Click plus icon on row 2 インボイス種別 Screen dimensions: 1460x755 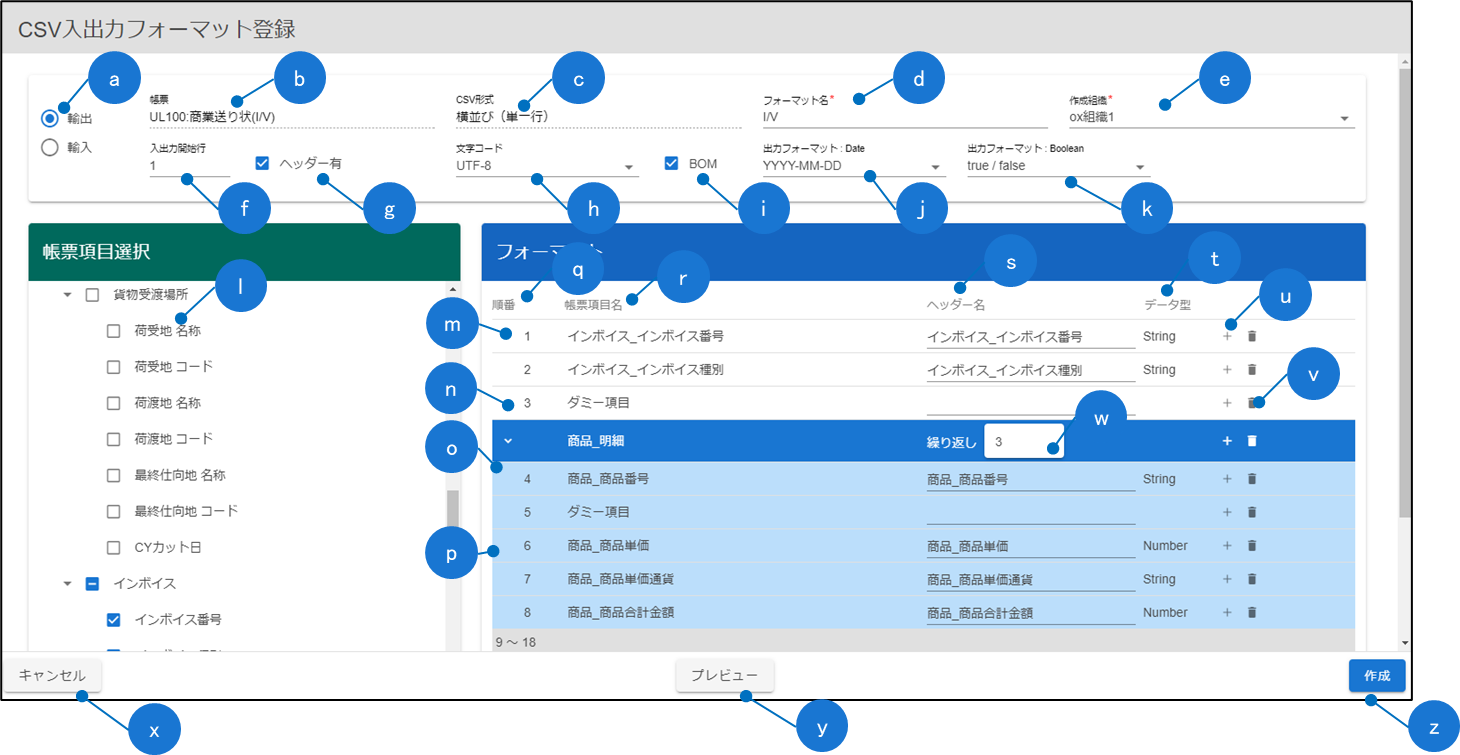tap(1227, 370)
